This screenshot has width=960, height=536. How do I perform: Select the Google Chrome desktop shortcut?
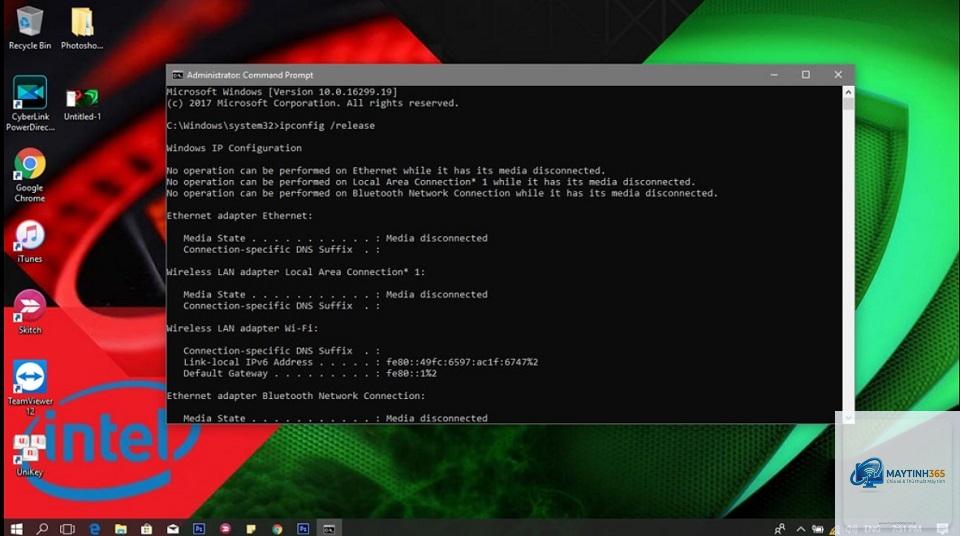pyautogui.click(x=29, y=175)
